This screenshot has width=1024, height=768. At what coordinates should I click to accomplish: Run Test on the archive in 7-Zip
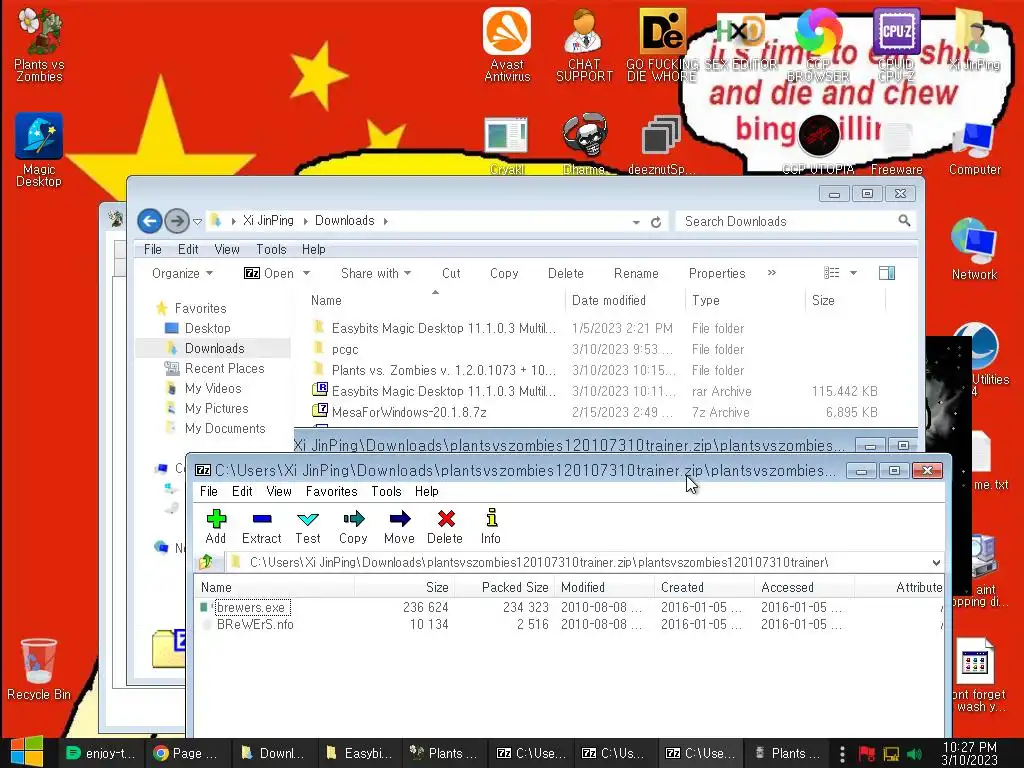point(308,526)
